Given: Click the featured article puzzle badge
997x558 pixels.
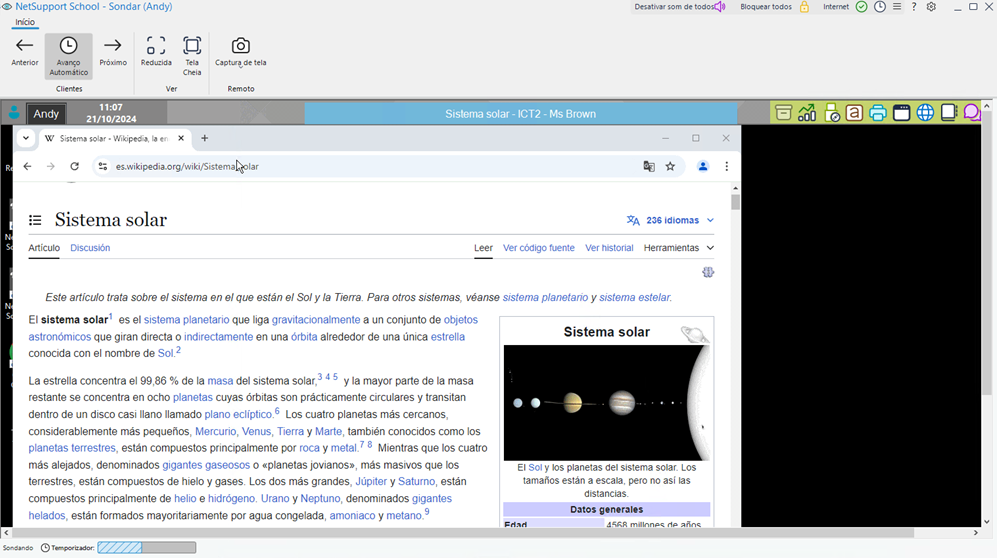Looking at the screenshot, I should click(708, 272).
